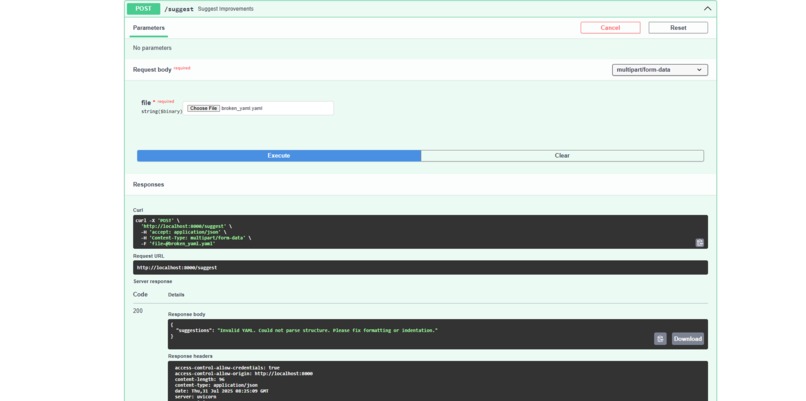Open the multipart/form-data content type dropdown
The image size is (806, 401).
[660, 70]
